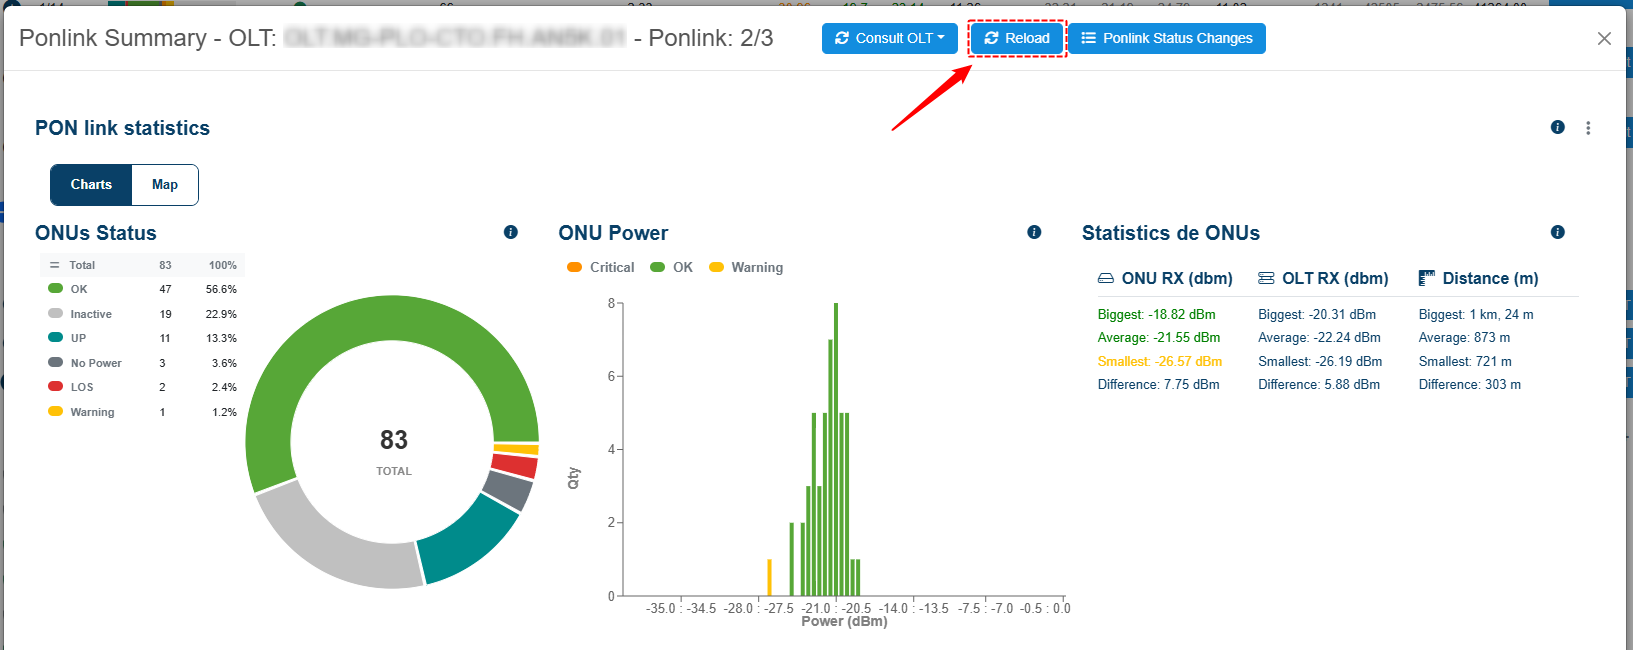Click the ONUs Status info icon

[x=511, y=232]
